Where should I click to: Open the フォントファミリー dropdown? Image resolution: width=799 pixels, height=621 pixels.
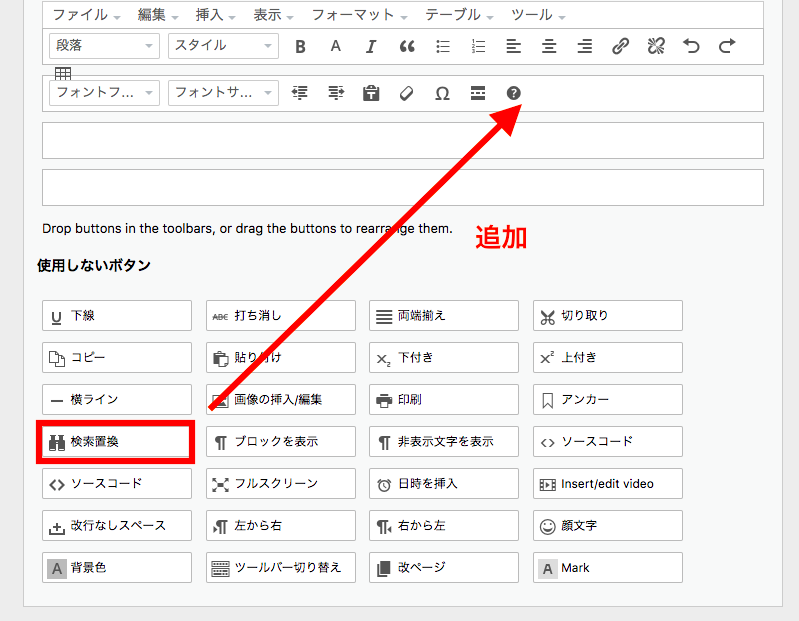tap(104, 93)
